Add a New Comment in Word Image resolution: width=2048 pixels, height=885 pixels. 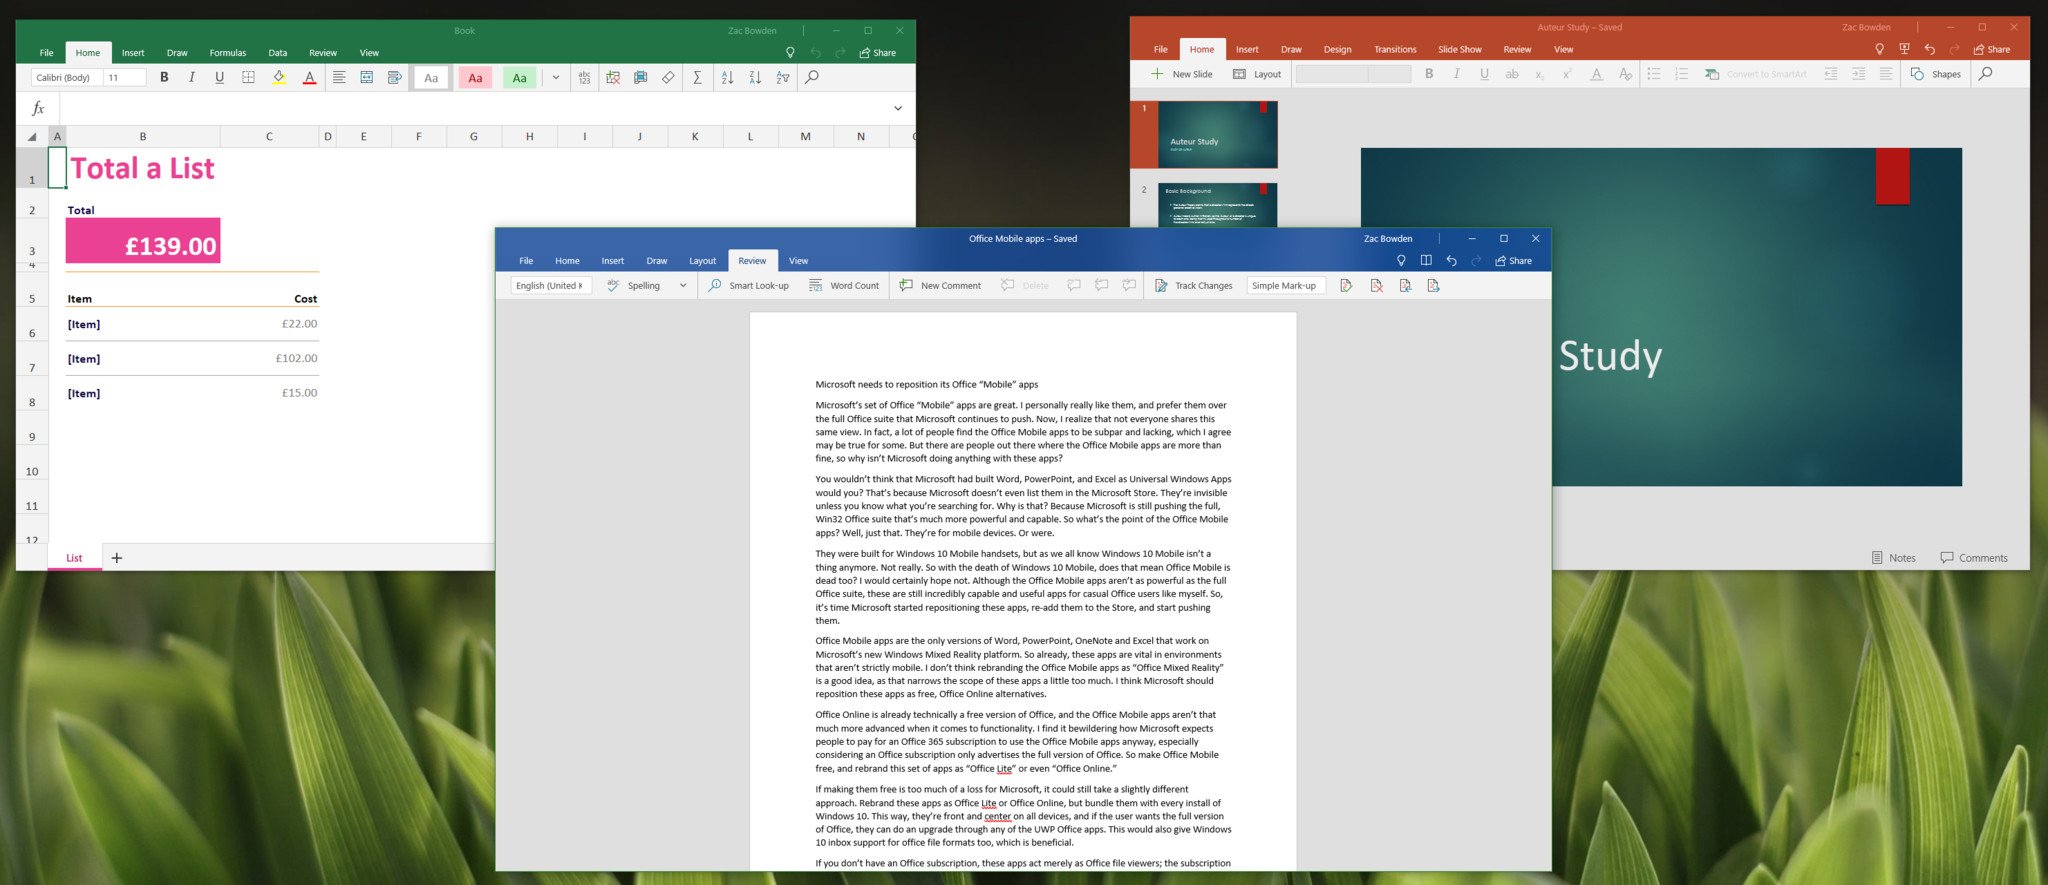[940, 286]
